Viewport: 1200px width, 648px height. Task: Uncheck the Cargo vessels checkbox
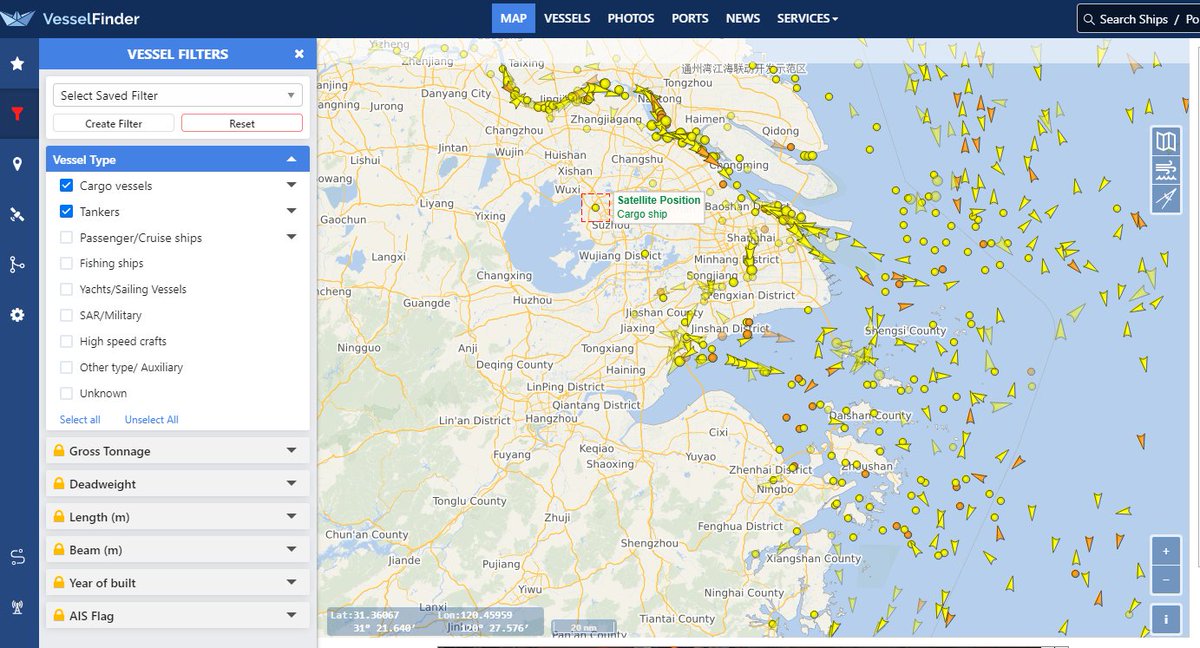(x=66, y=186)
